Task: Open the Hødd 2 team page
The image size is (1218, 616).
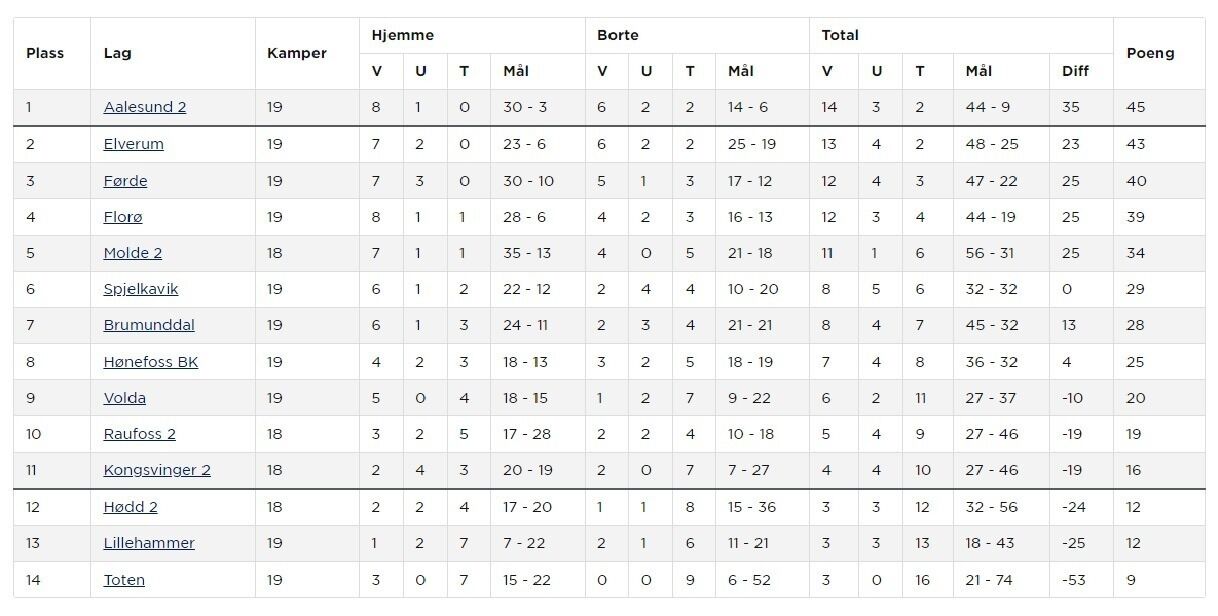Action: pyautogui.click(x=131, y=507)
